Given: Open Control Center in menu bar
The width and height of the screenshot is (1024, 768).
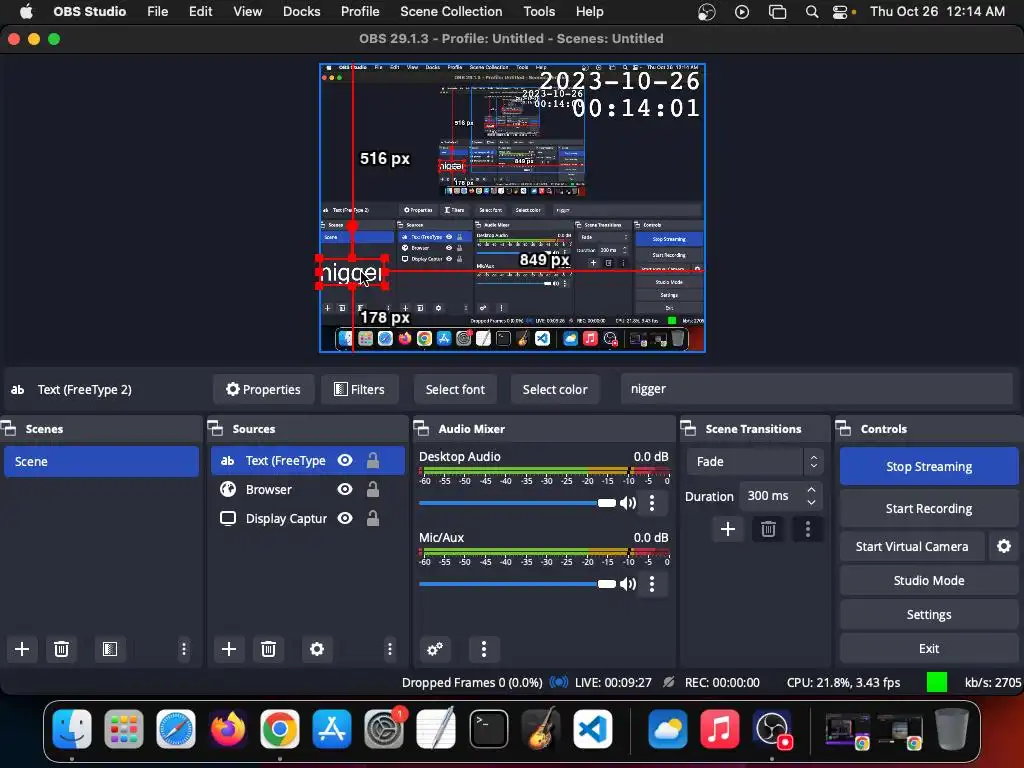Looking at the screenshot, I should tap(840, 11).
